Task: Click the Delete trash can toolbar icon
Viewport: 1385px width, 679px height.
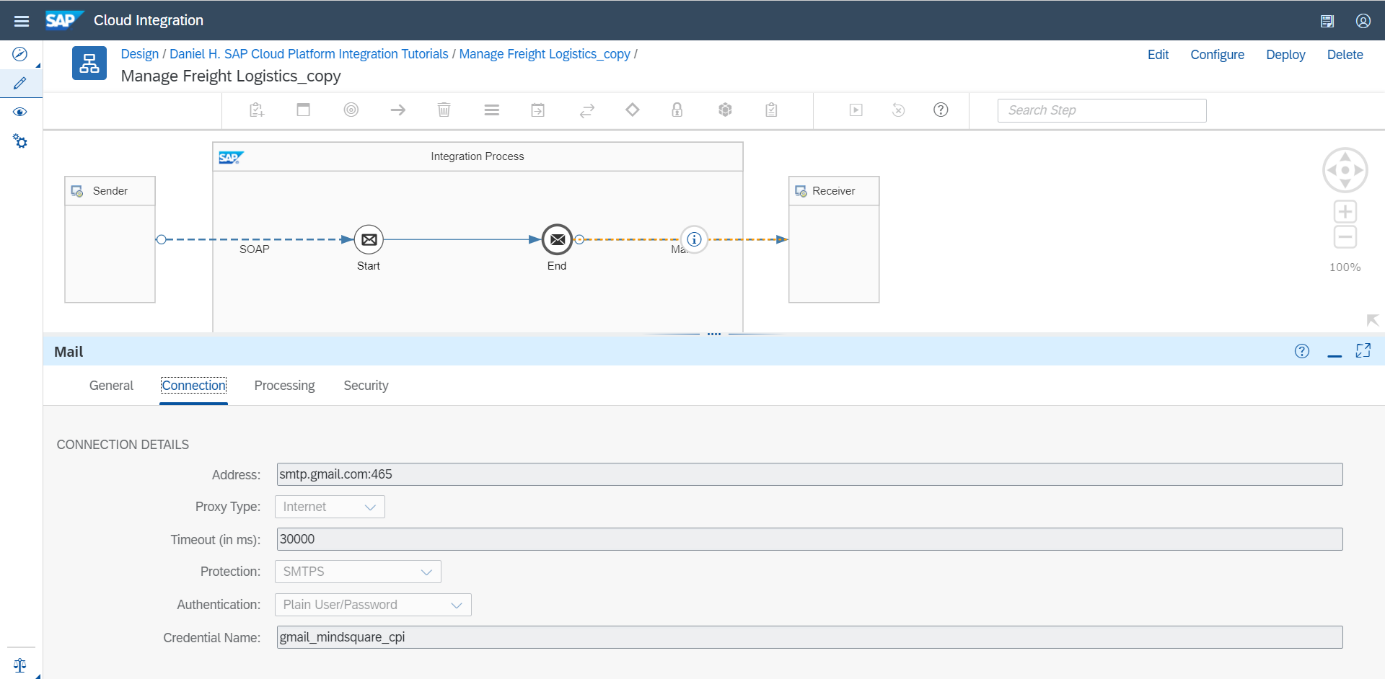Action: [x=444, y=110]
